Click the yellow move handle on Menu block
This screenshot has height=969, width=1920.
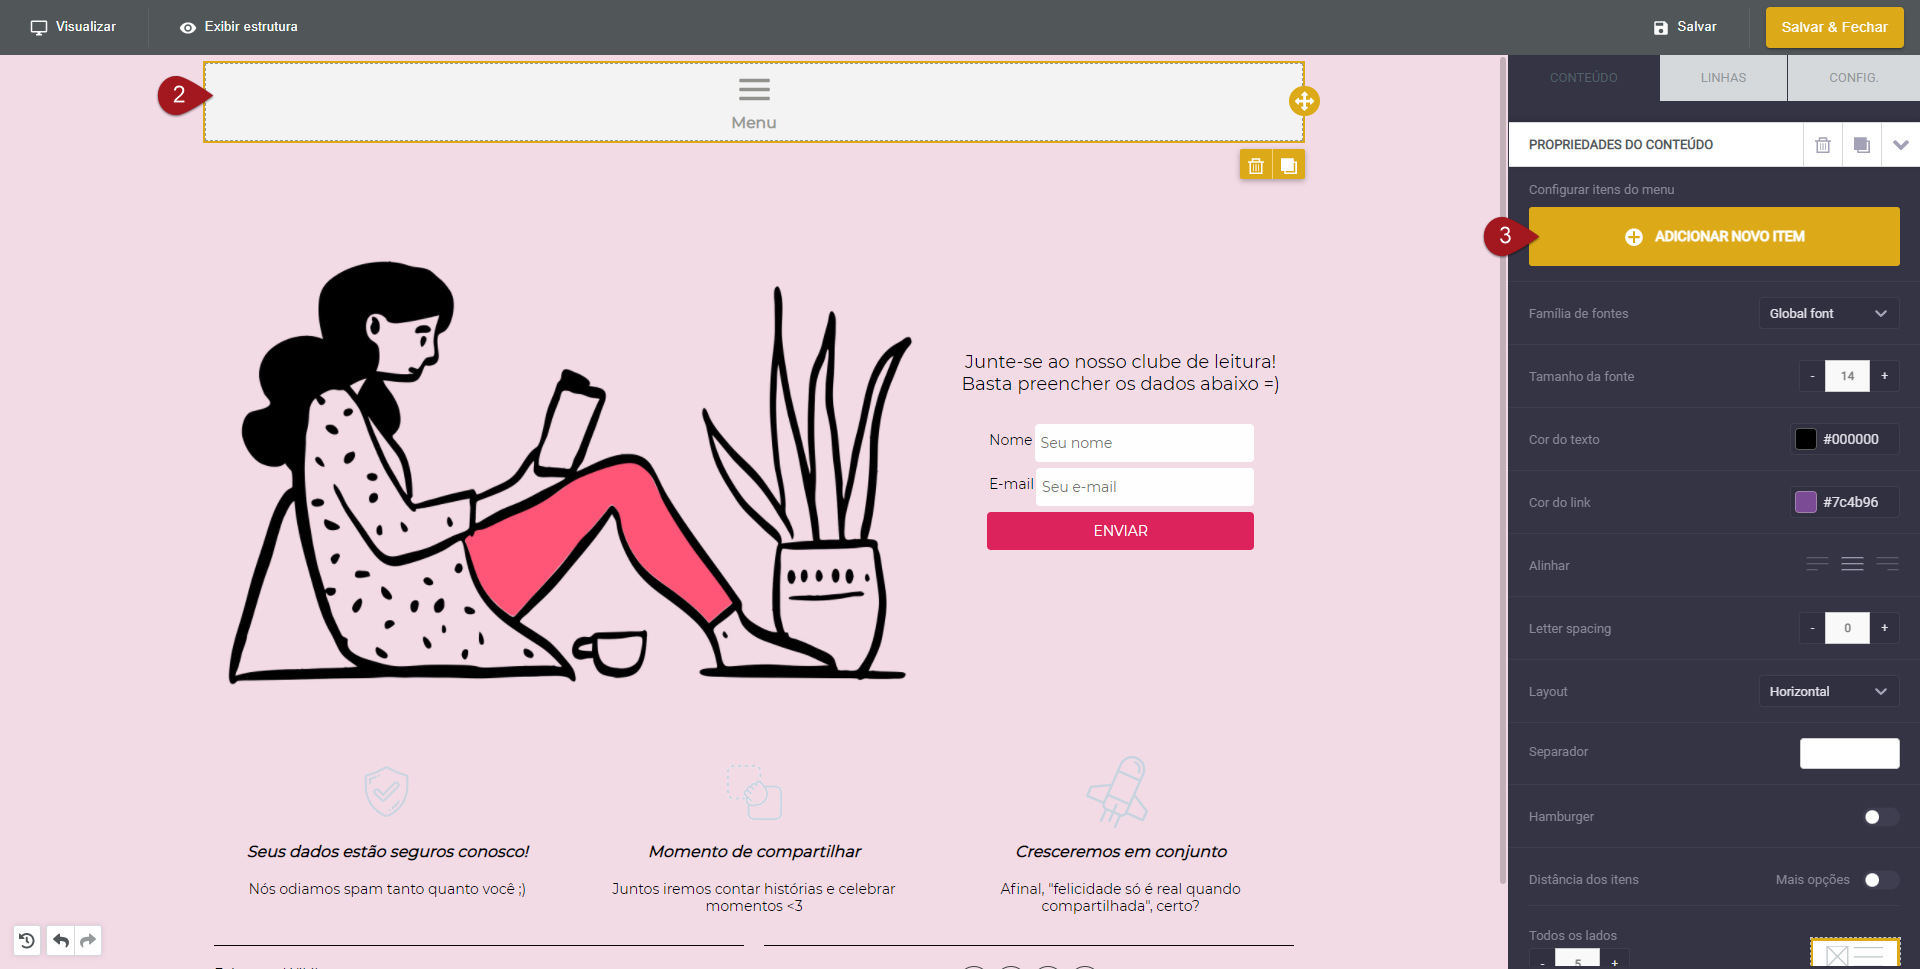(1304, 101)
